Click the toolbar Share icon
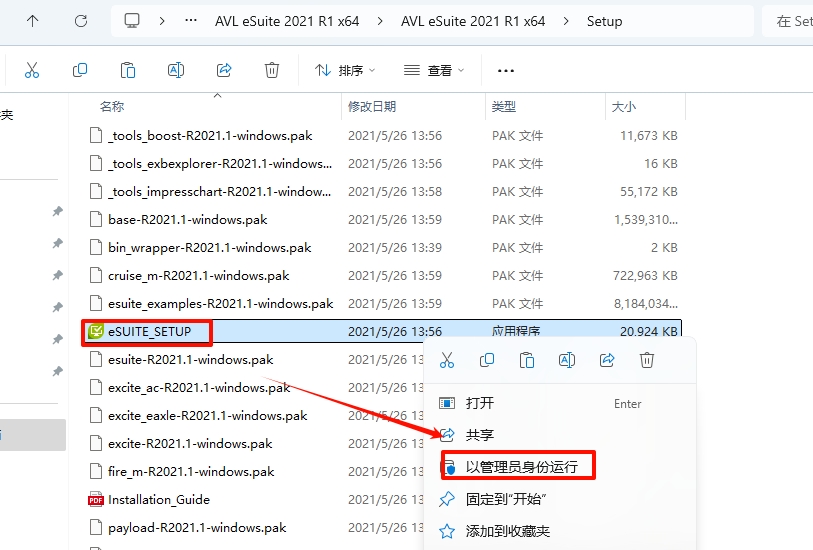 point(224,70)
